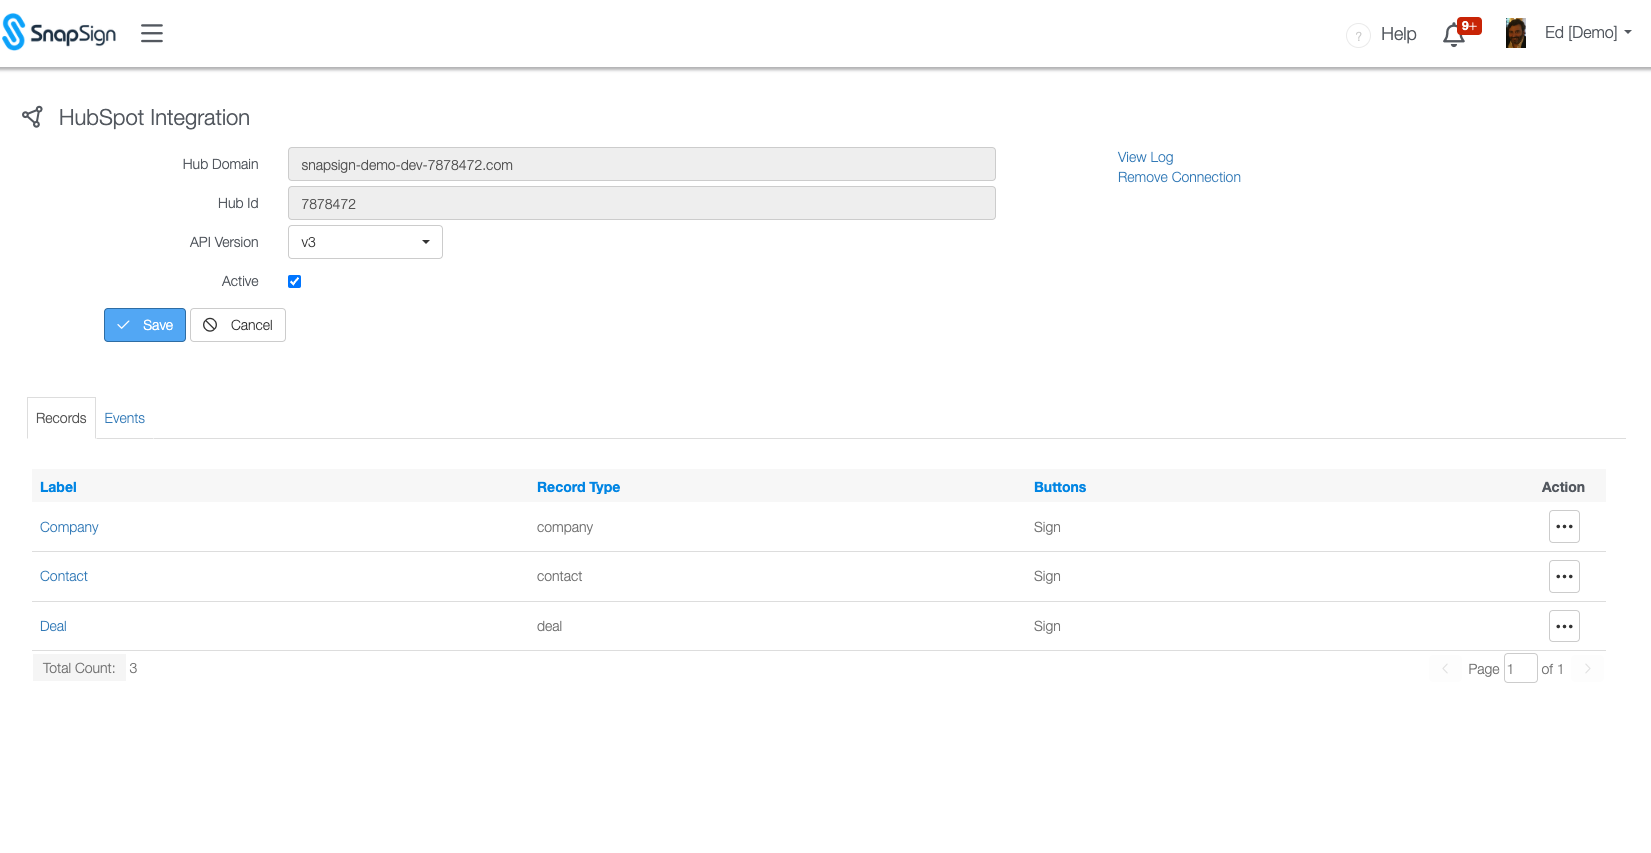The image size is (1651, 853).
Task: Click the 9+ notification badge
Action: [1469, 26]
